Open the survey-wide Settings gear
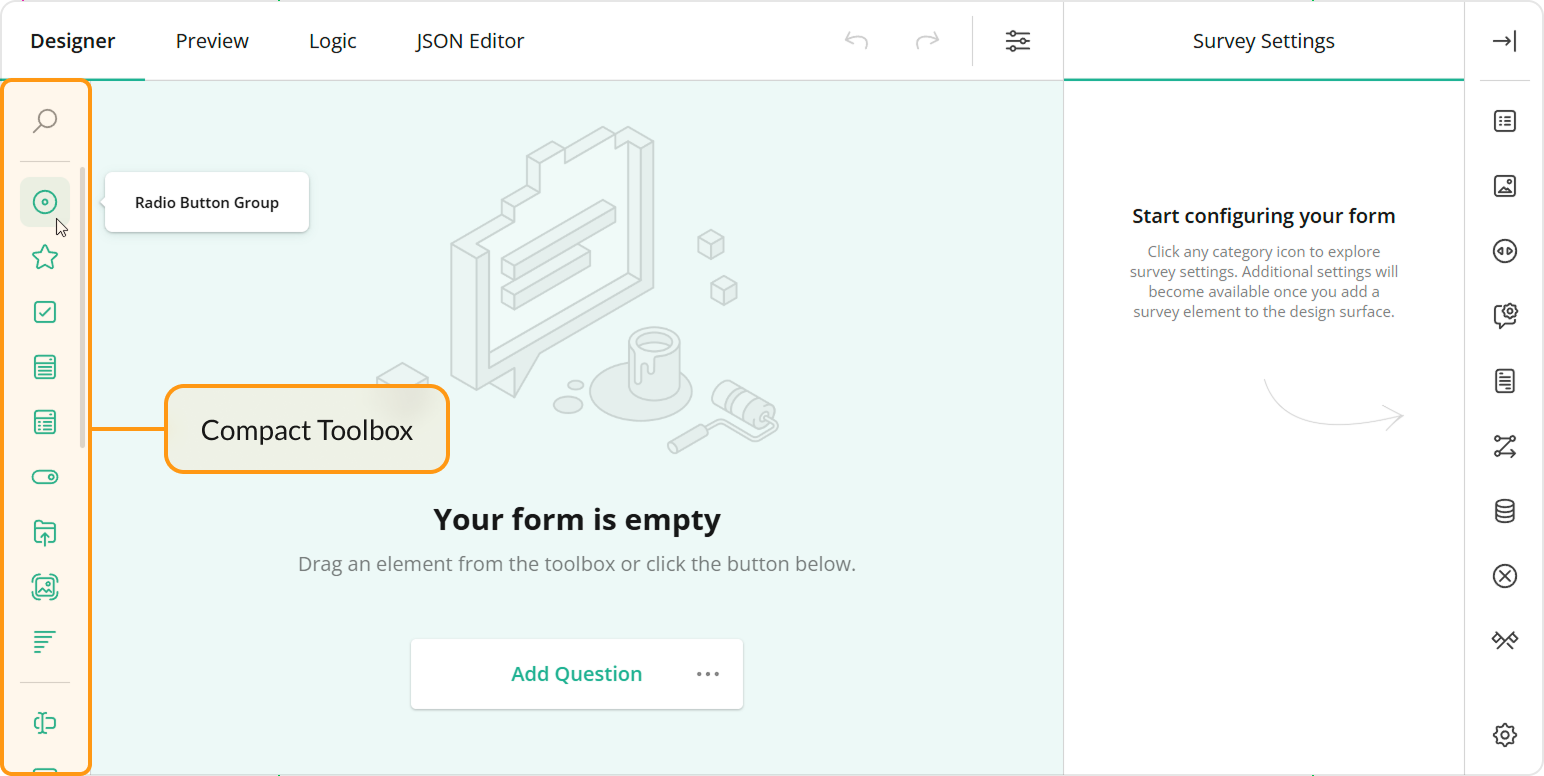 click(x=1504, y=734)
